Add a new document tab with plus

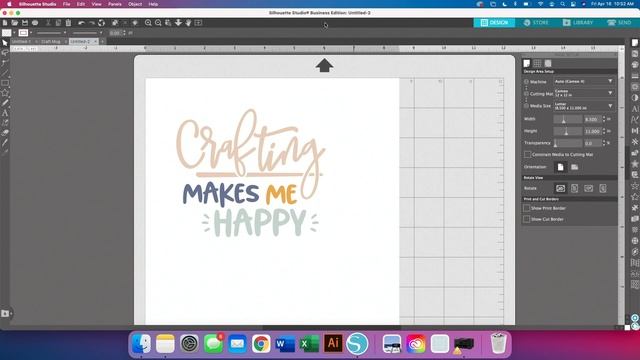(102, 42)
